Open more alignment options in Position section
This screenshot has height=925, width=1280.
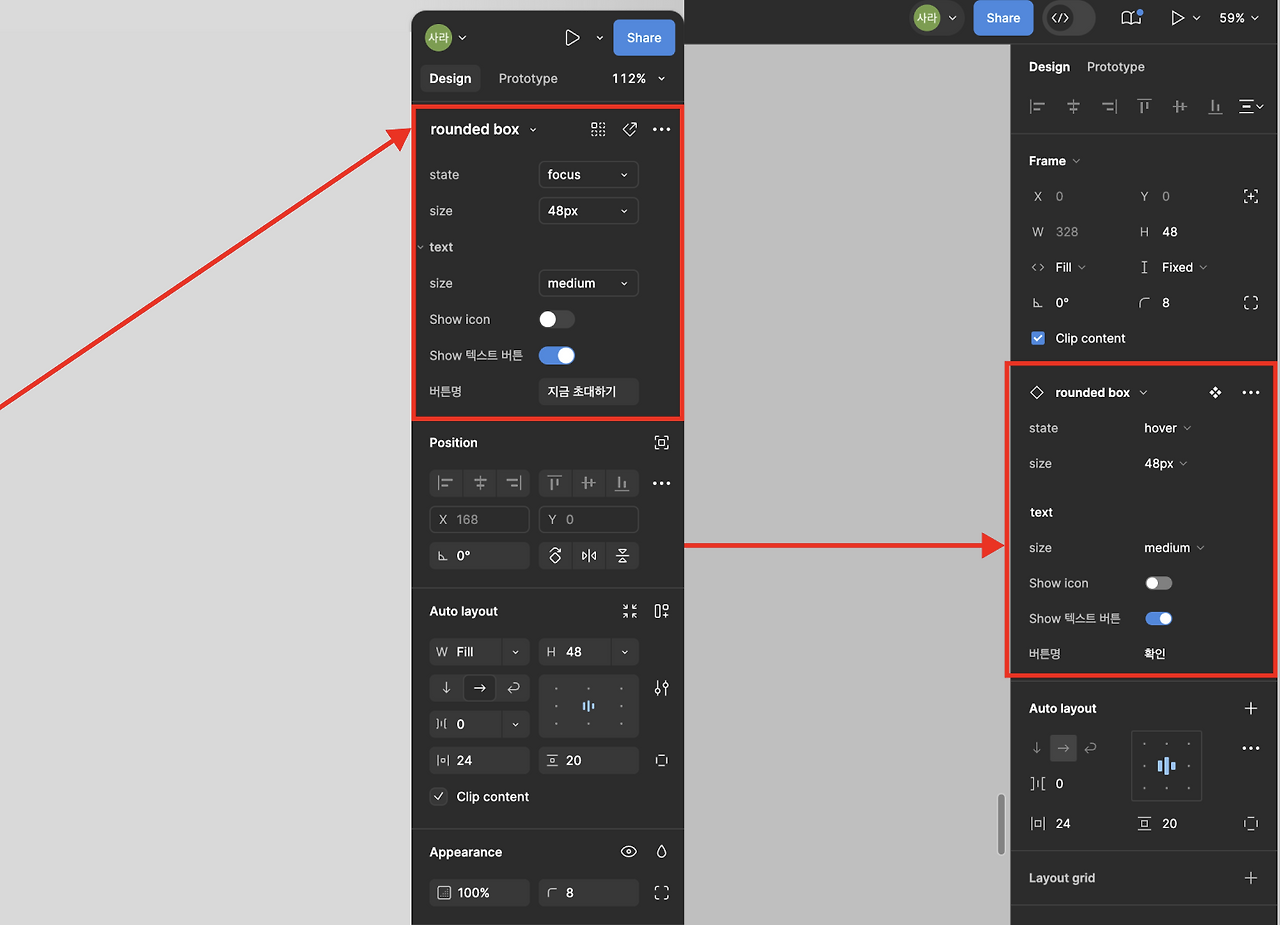661,483
